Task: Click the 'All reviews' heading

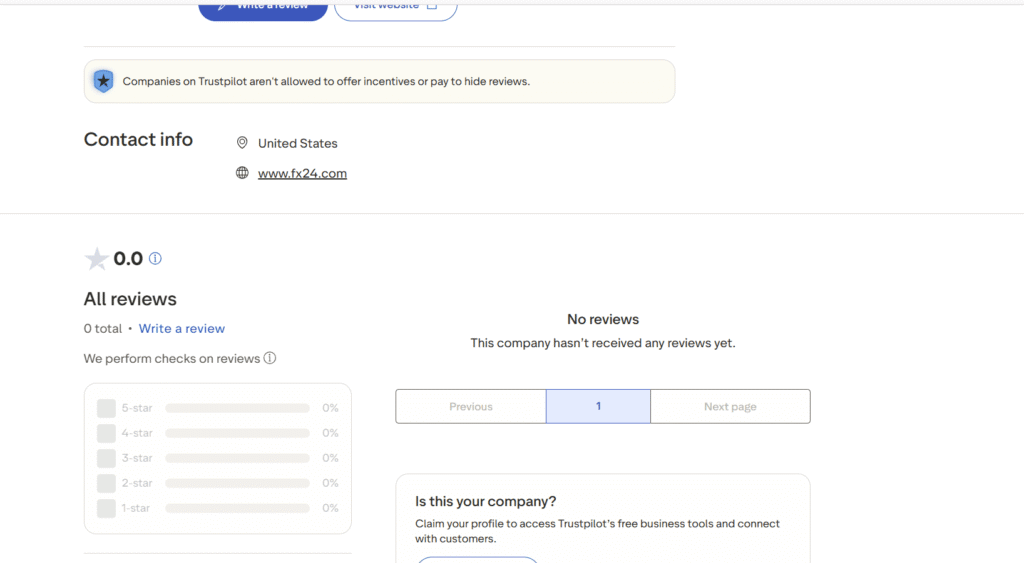Action: click(x=130, y=298)
